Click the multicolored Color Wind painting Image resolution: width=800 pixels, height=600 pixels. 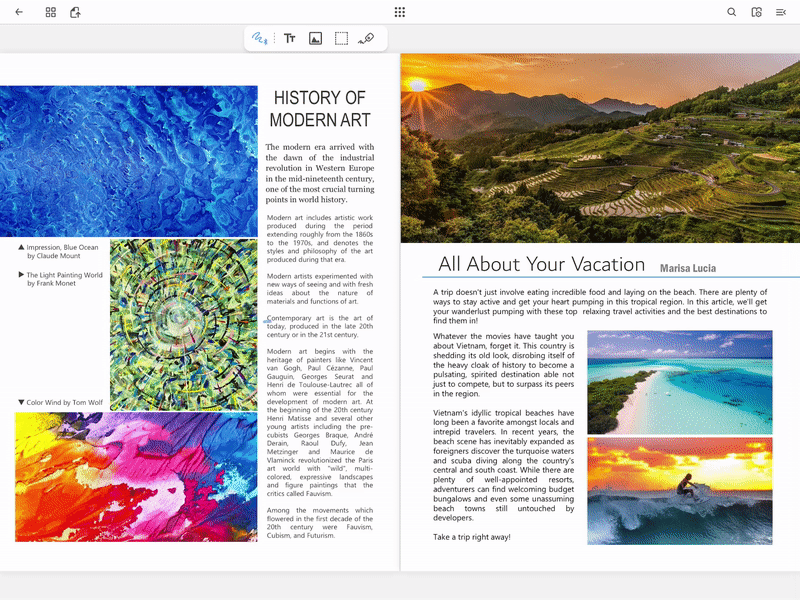[136, 477]
